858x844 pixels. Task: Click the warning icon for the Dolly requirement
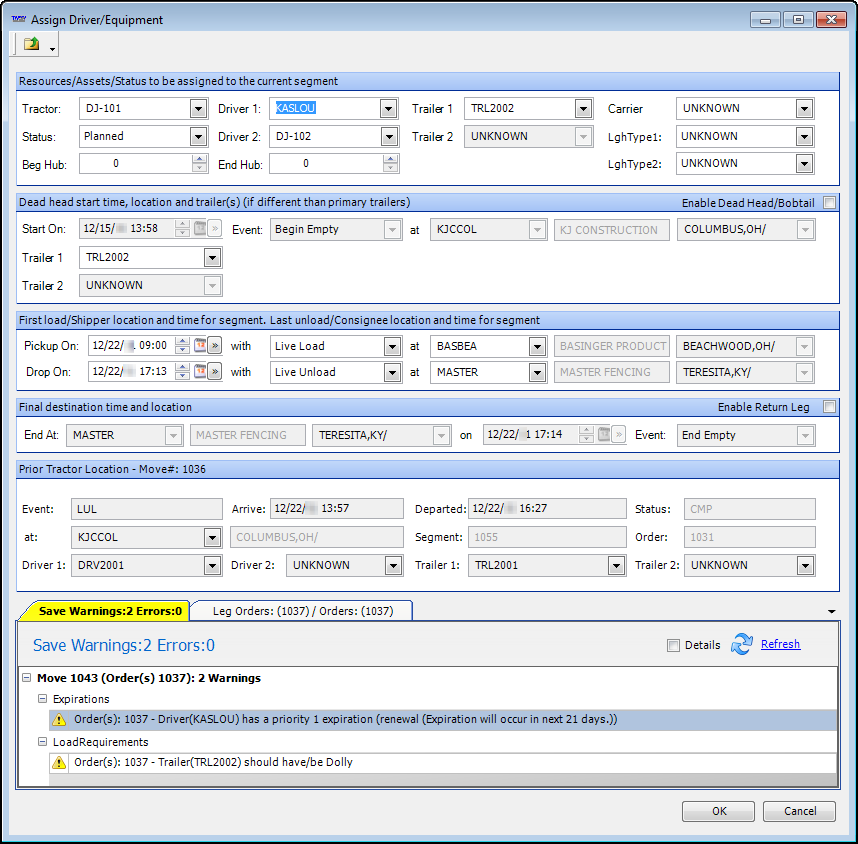pos(59,763)
